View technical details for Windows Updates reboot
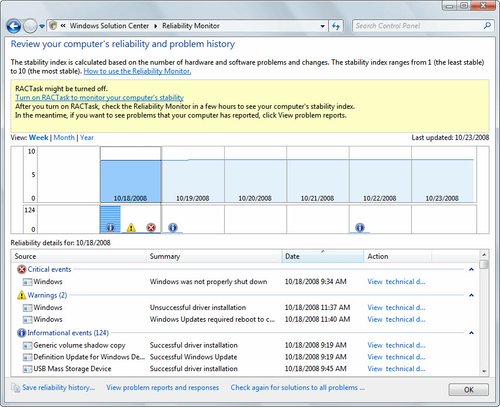500x407 pixels. (x=396, y=319)
